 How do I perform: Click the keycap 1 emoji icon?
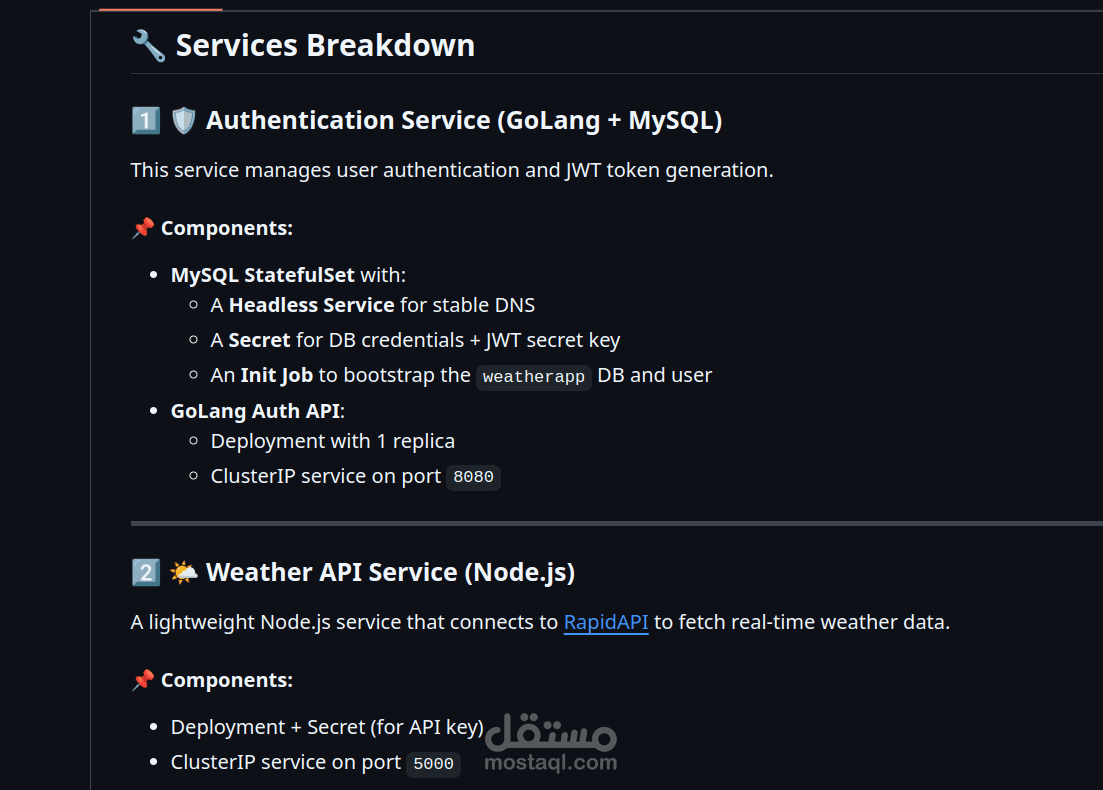coord(145,121)
